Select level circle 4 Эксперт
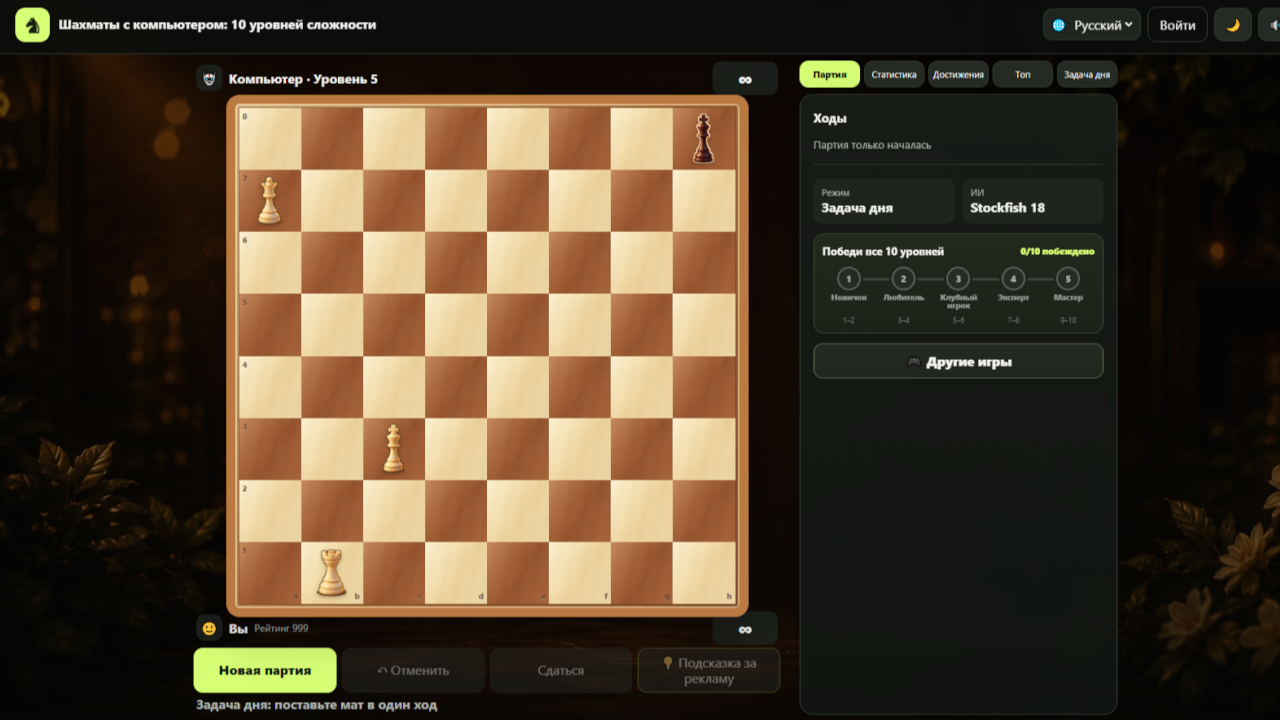1280x720 pixels. (x=1013, y=279)
